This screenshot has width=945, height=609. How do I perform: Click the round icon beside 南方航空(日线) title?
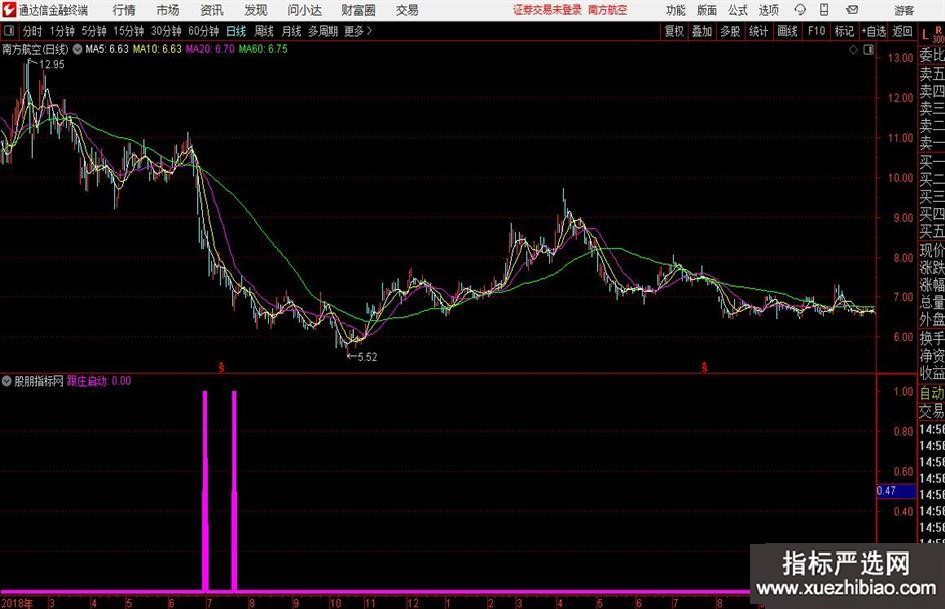[77, 49]
